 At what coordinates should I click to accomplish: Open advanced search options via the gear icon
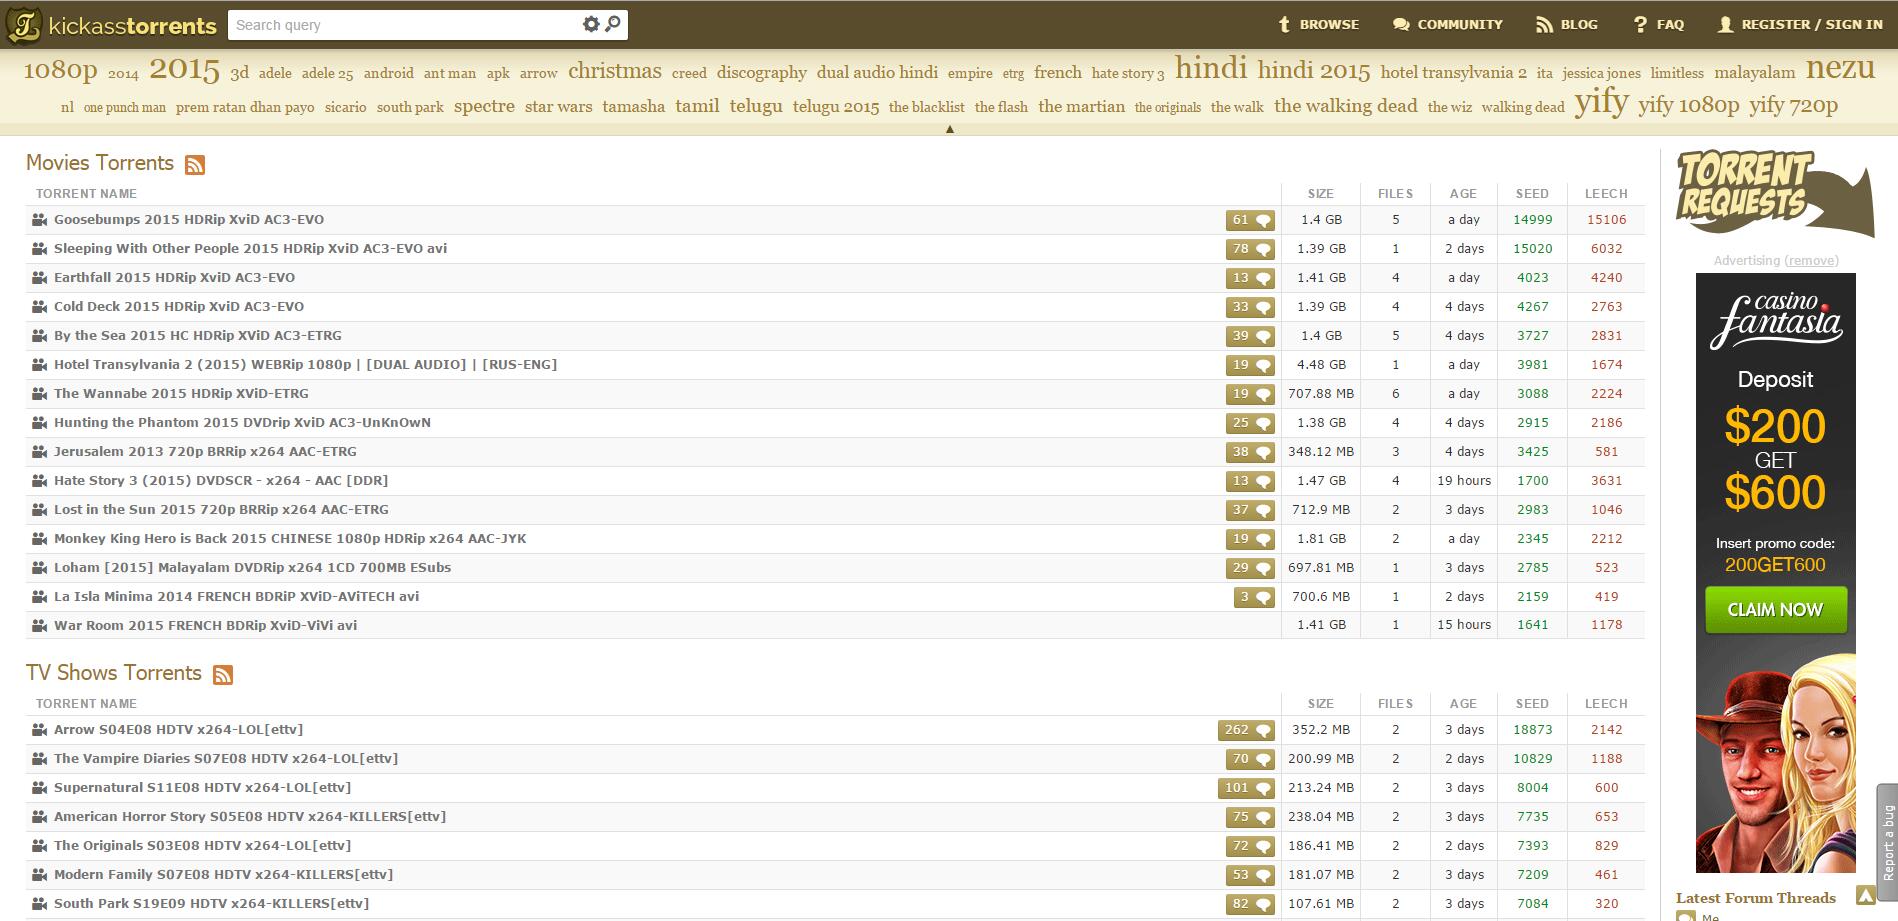(x=590, y=23)
